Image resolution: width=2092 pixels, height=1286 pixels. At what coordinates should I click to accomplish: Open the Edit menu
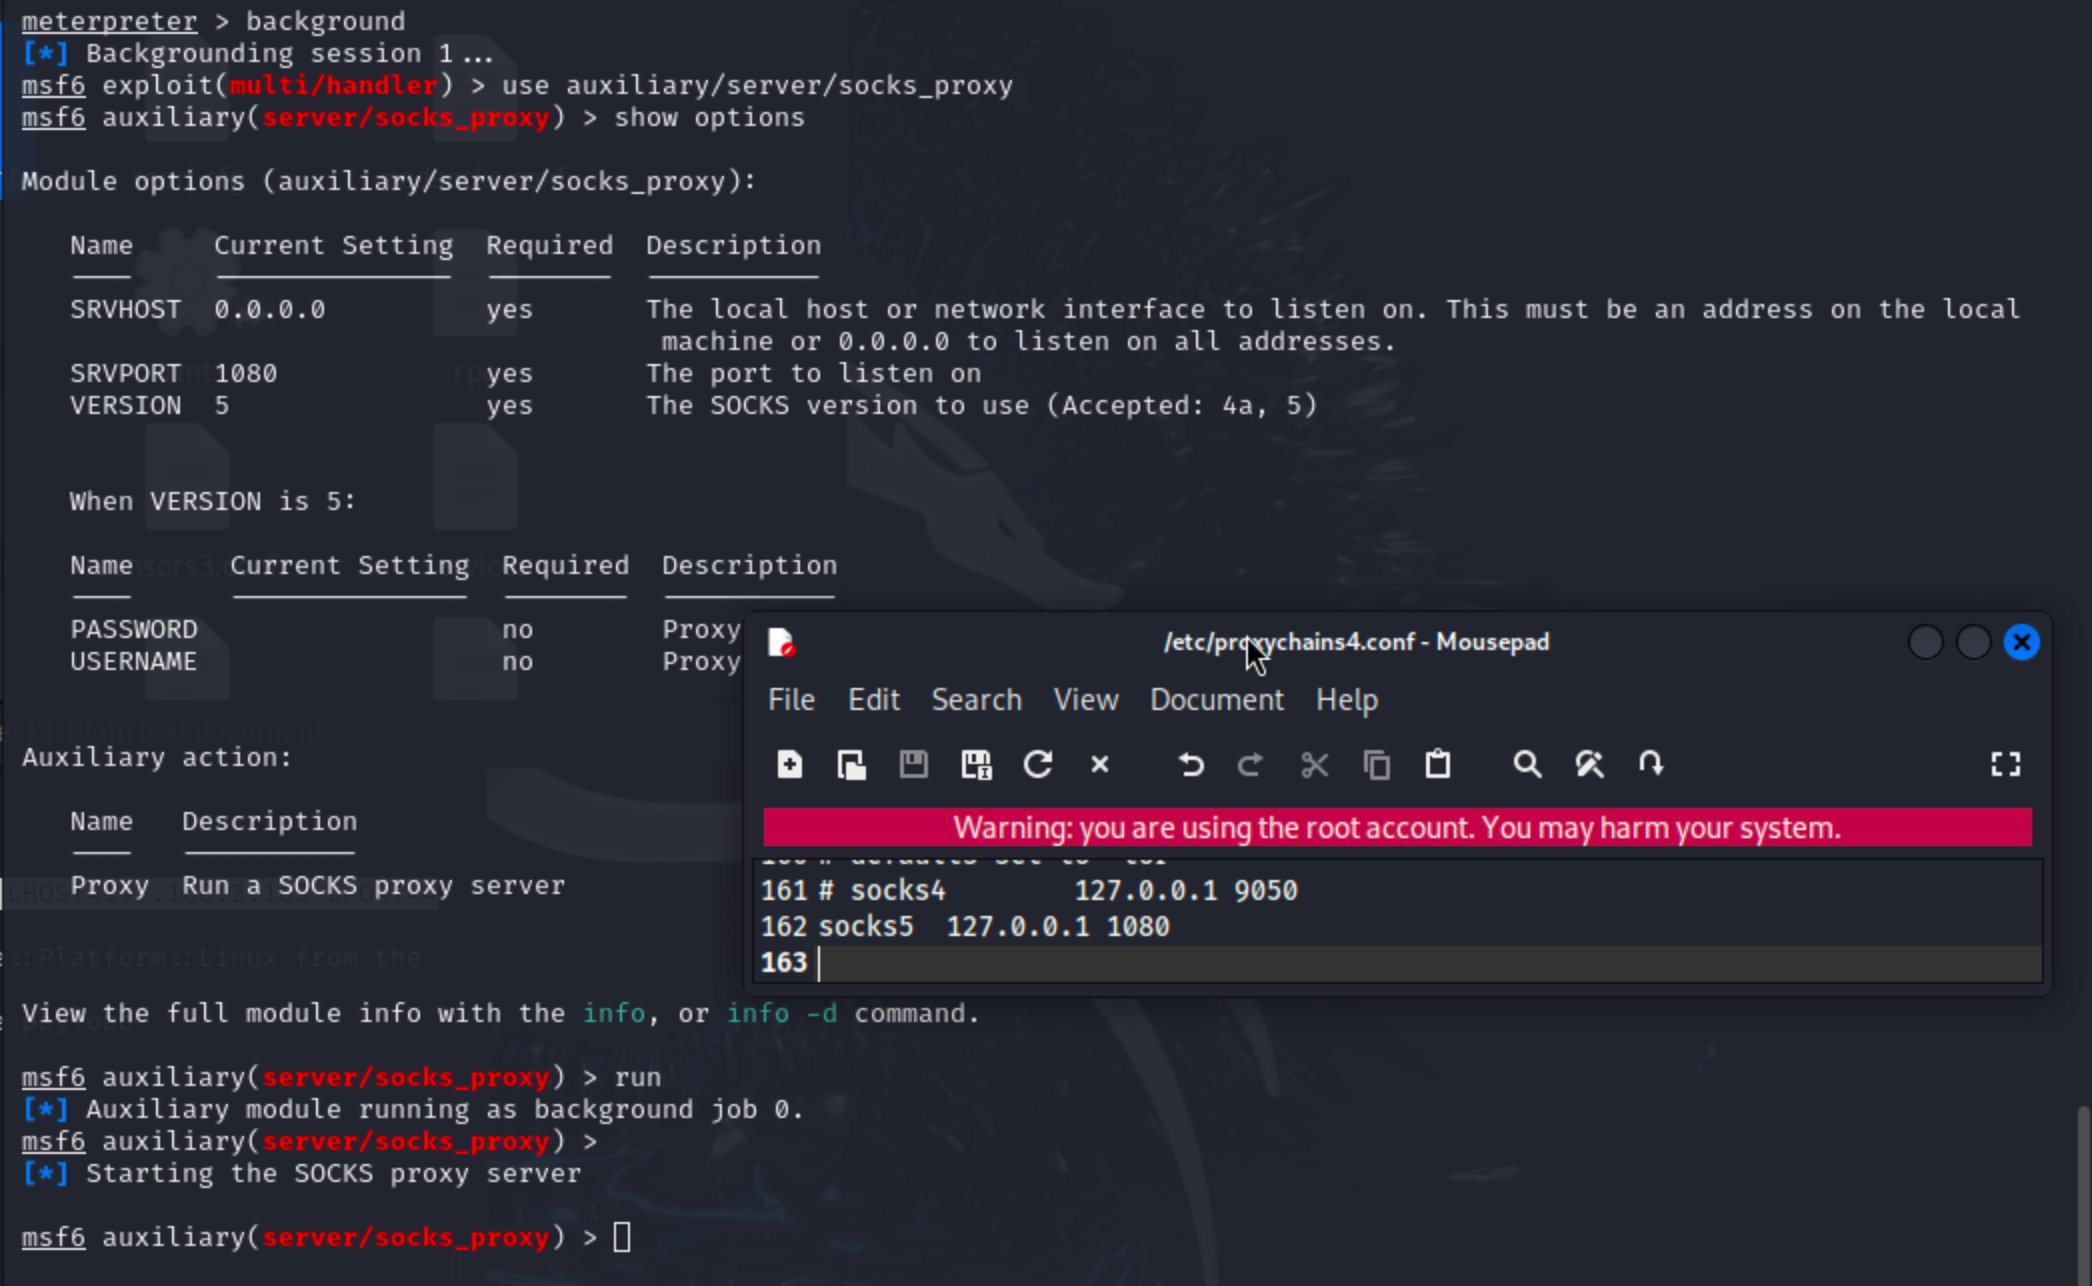pyautogui.click(x=874, y=700)
